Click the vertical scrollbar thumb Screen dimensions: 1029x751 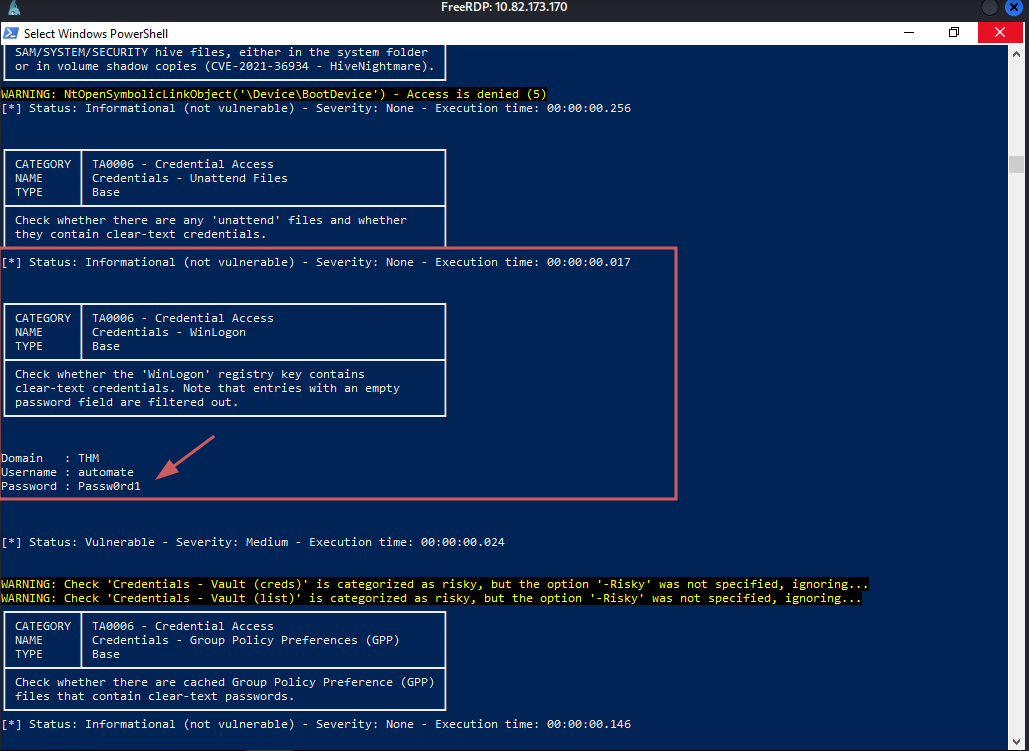[1016, 164]
